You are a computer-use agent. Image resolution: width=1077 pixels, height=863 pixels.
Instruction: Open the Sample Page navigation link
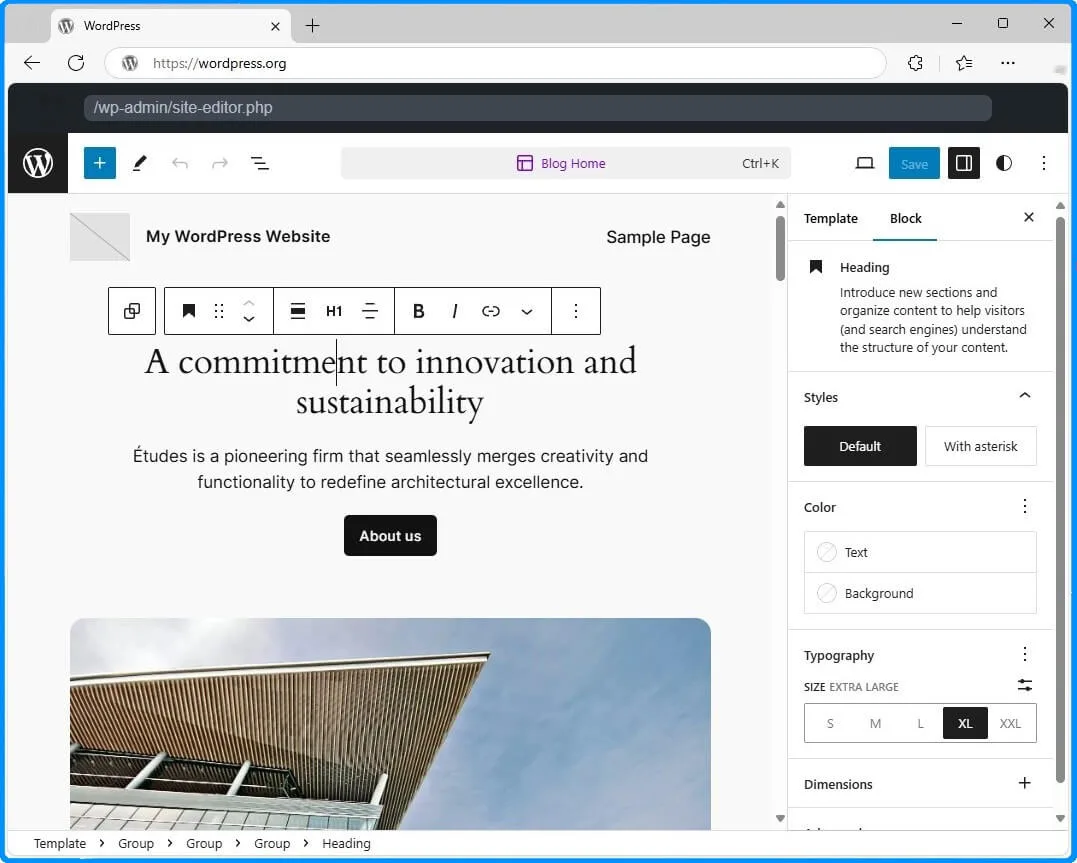[x=658, y=237]
